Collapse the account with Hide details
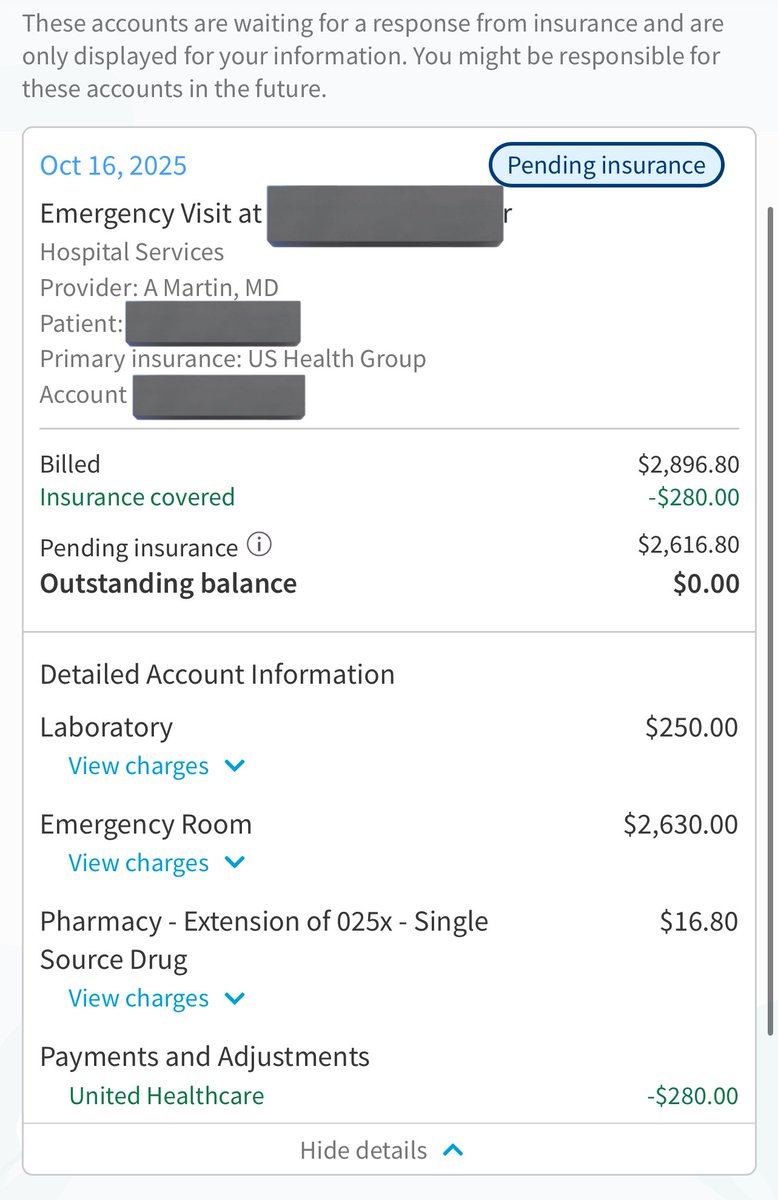This screenshot has width=778, height=1200. 364,1150
